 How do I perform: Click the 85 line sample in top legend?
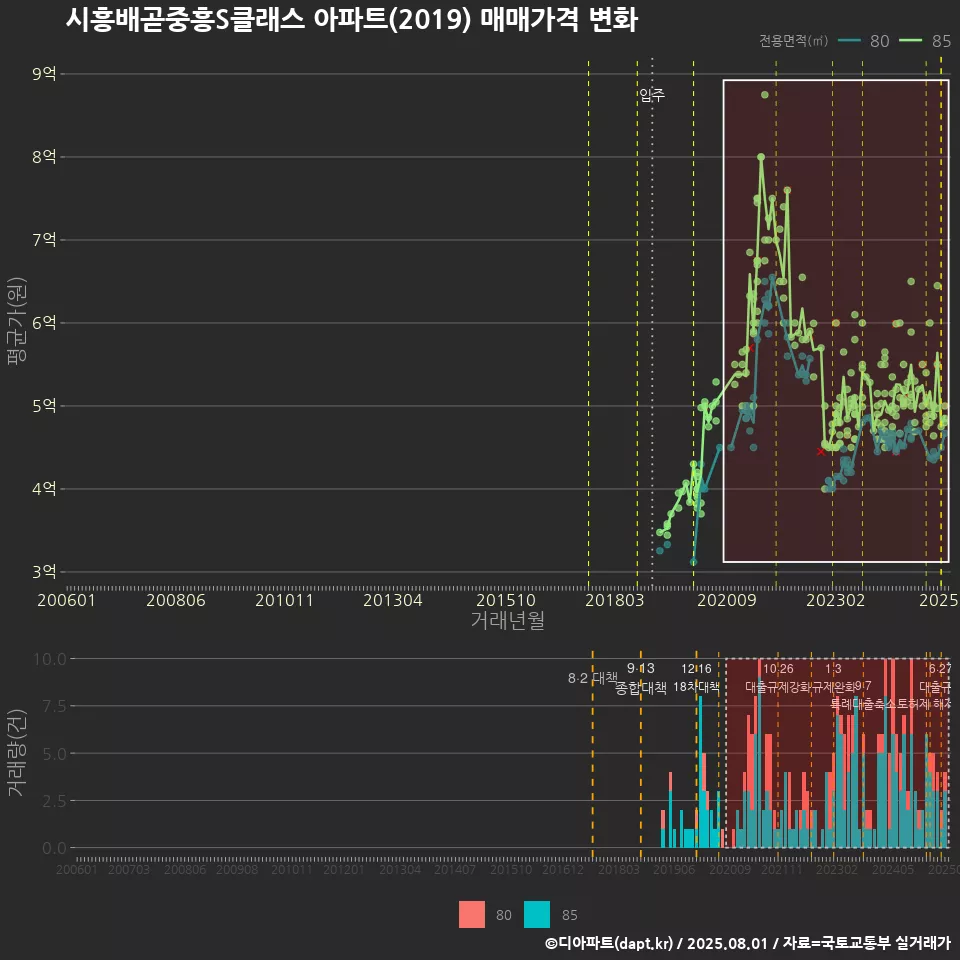click(x=910, y=41)
